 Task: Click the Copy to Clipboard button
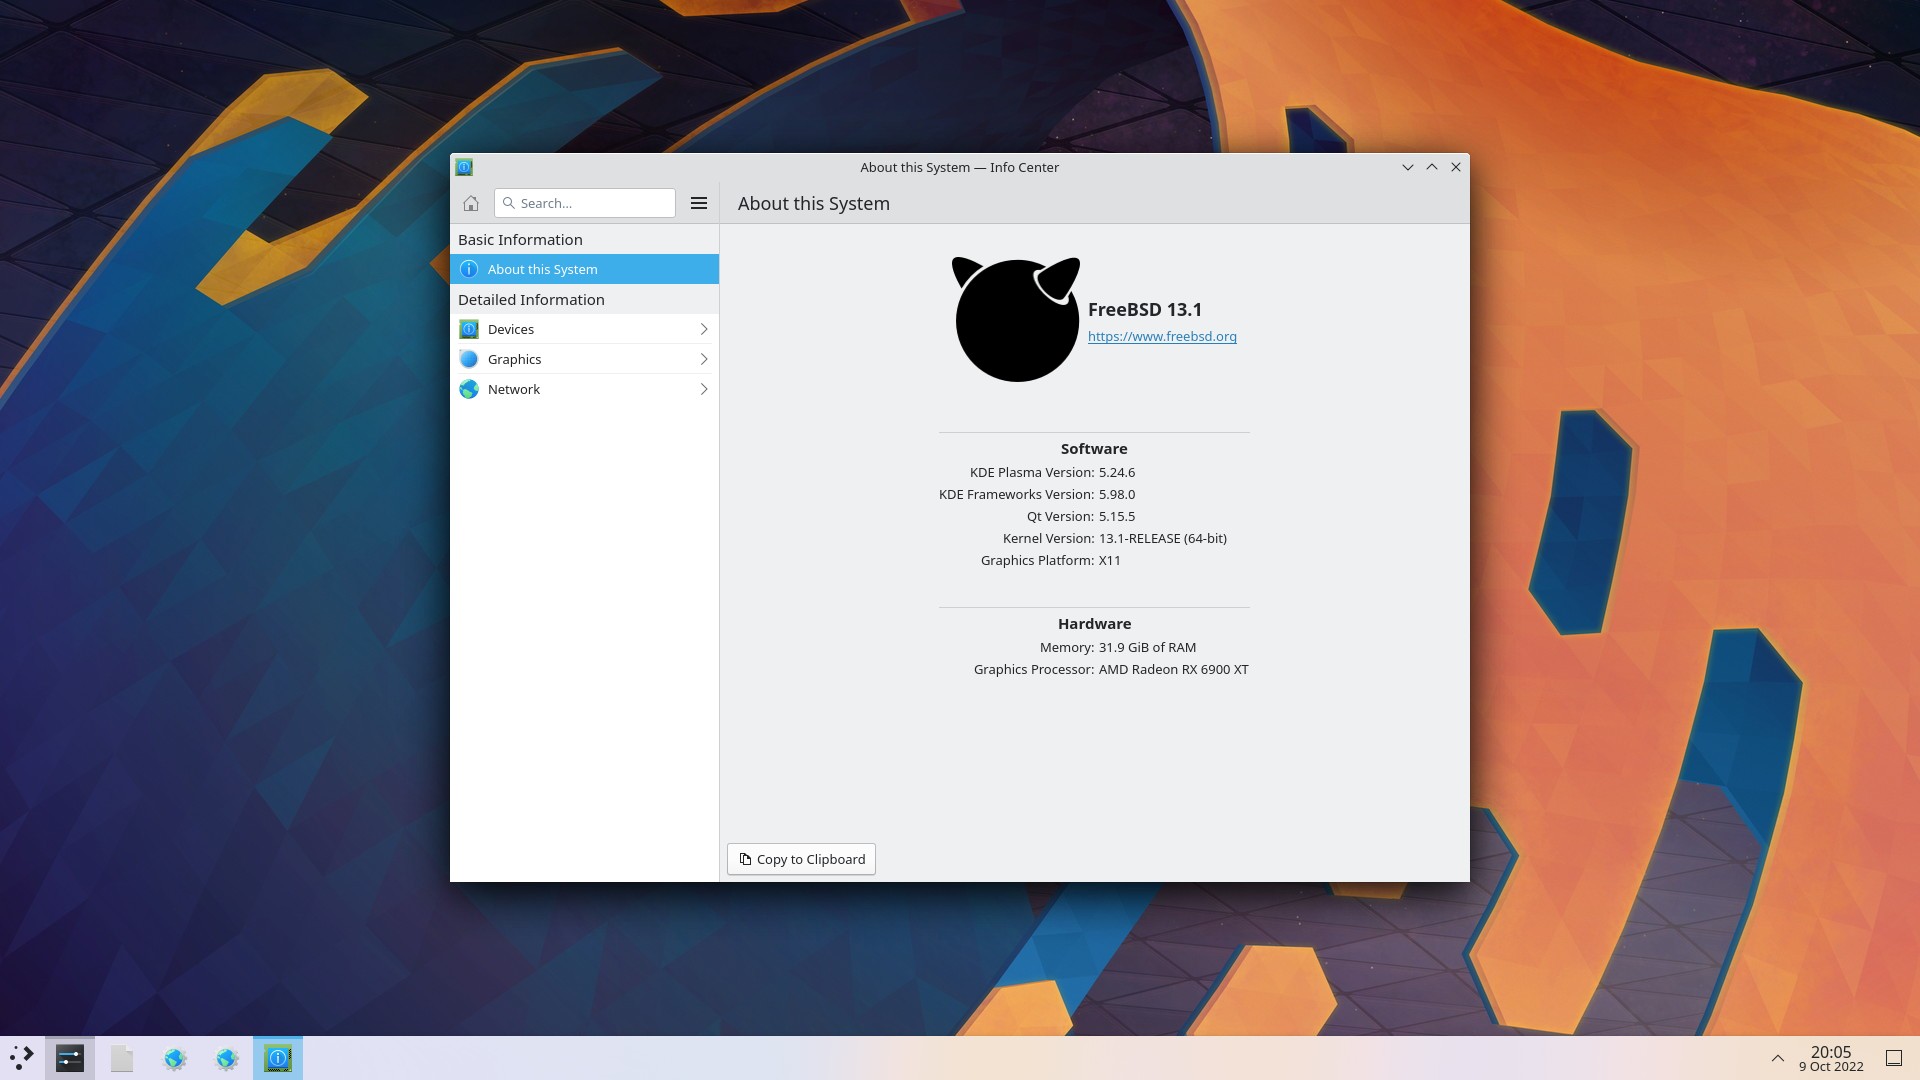[x=801, y=859]
